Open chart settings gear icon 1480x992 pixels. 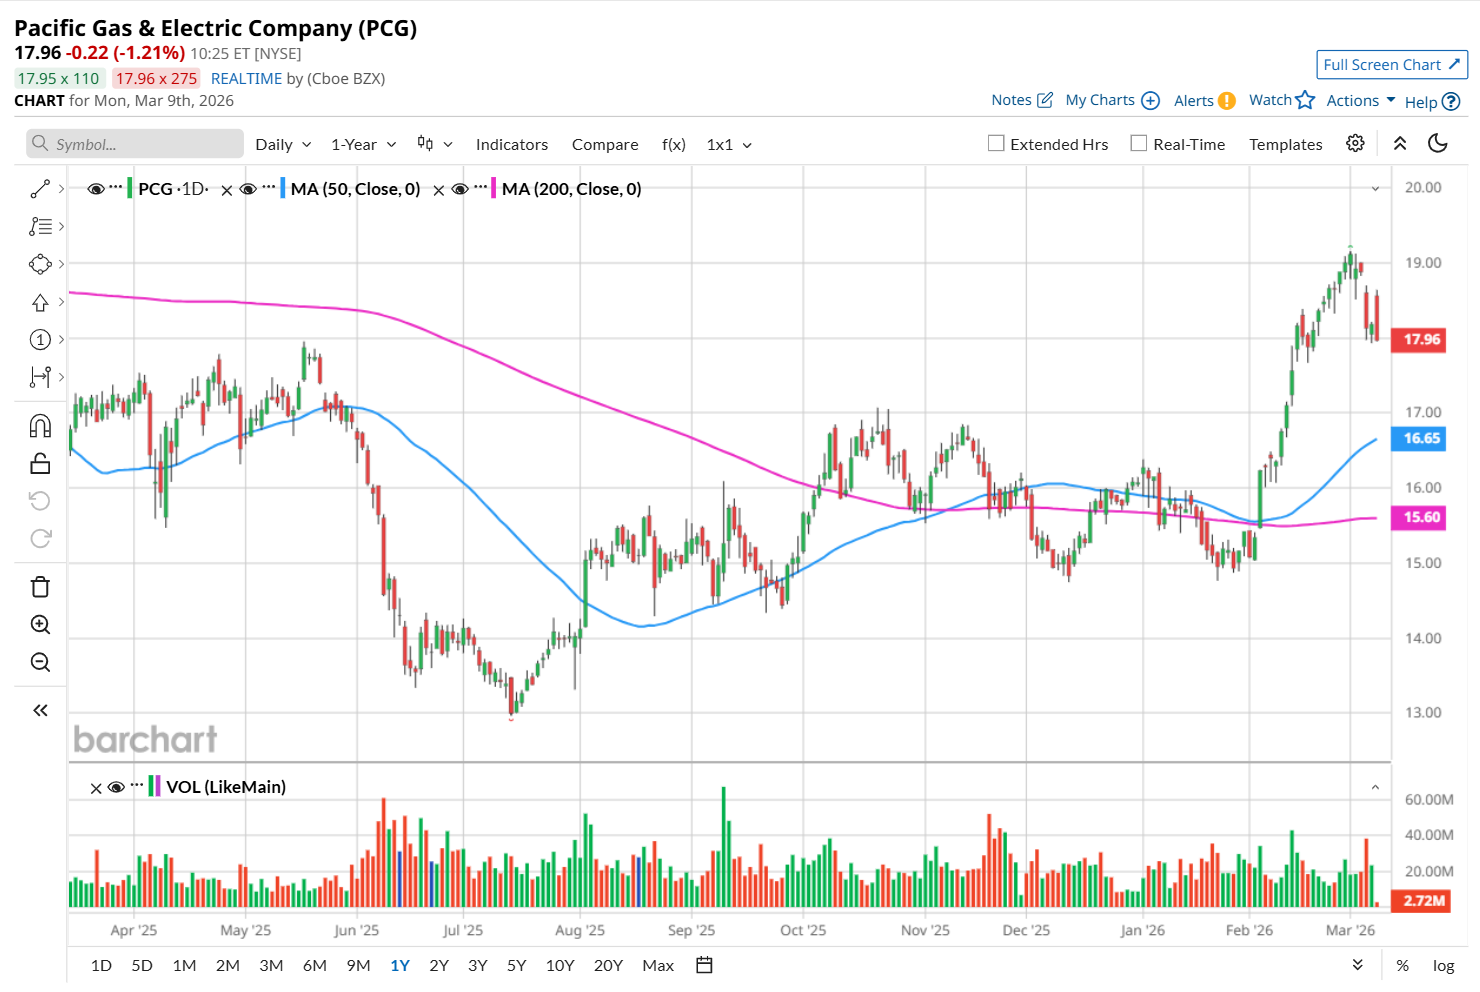click(x=1355, y=143)
